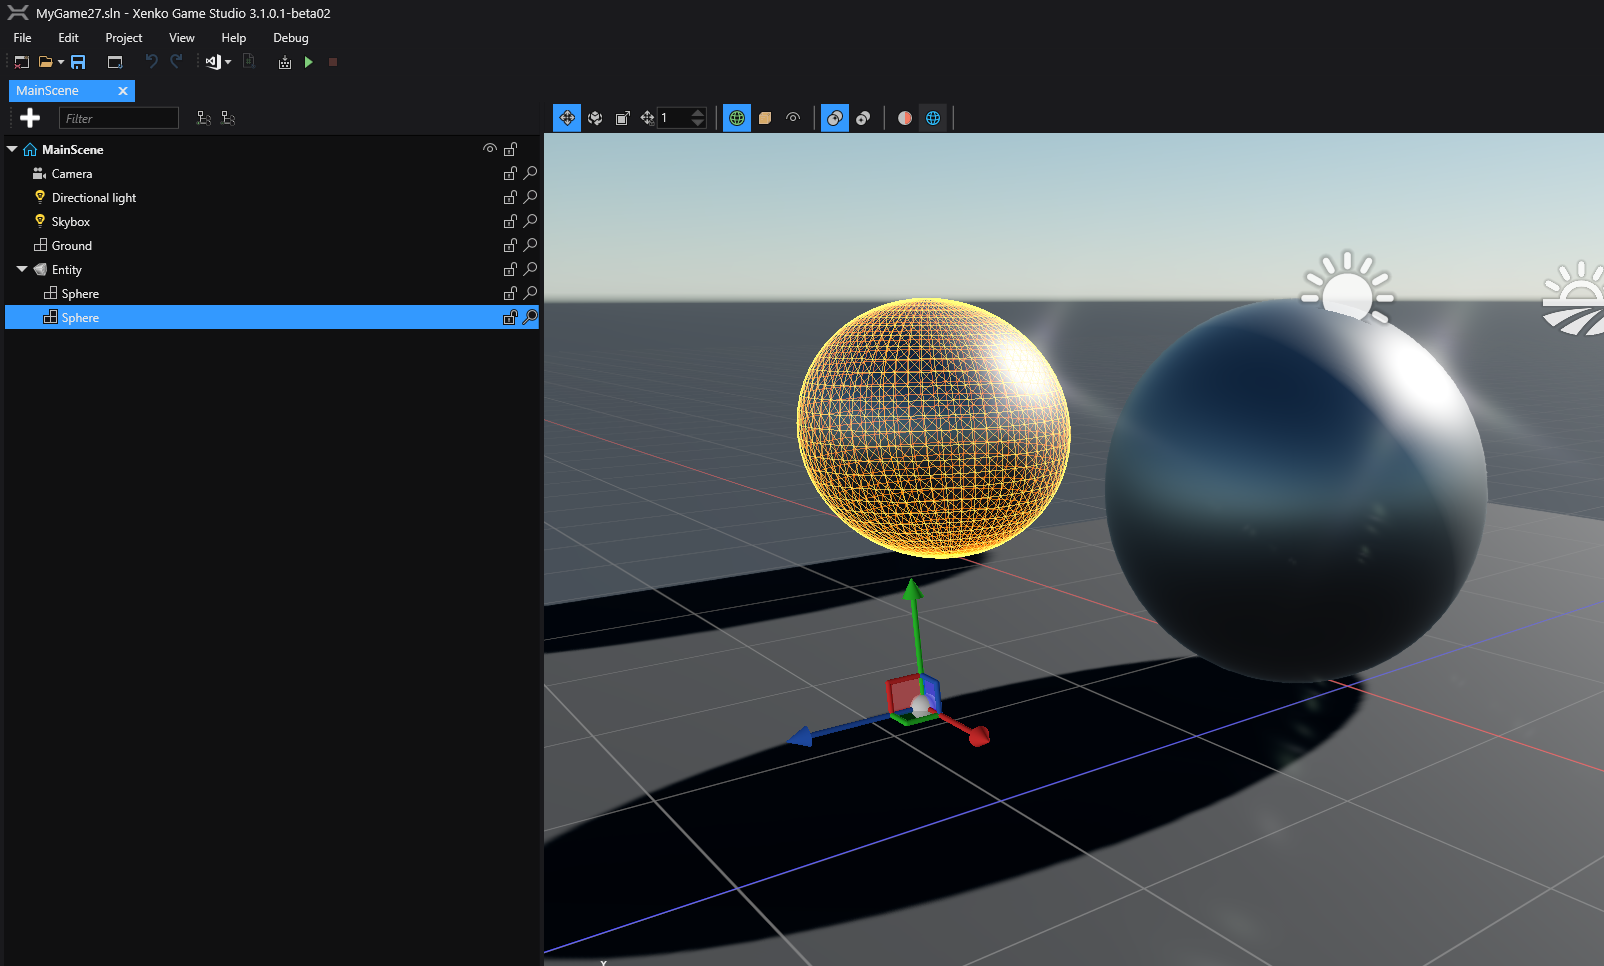Select the Ground entity
Screen dimensions: 1604x966
pyautogui.click(x=72, y=246)
